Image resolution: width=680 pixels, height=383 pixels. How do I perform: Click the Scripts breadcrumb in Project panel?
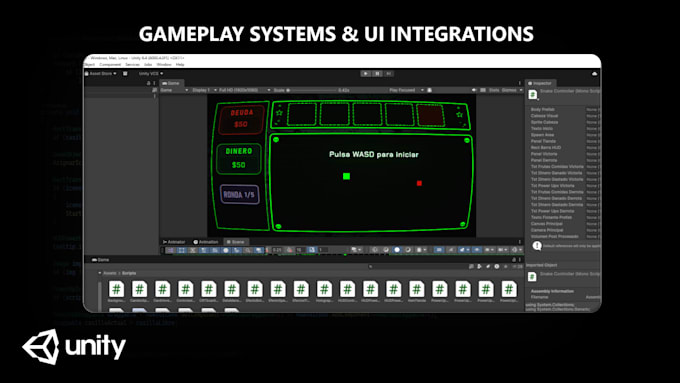pos(129,273)
